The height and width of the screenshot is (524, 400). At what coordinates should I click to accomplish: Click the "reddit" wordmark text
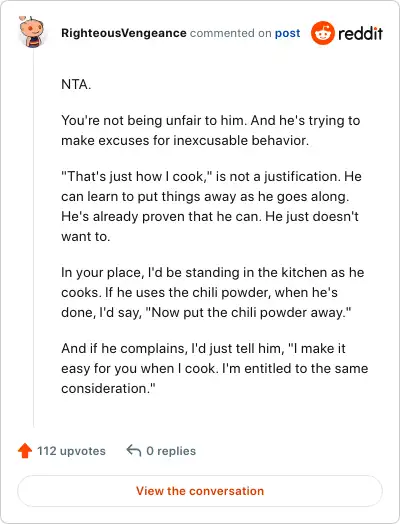[x=361, y=33]
